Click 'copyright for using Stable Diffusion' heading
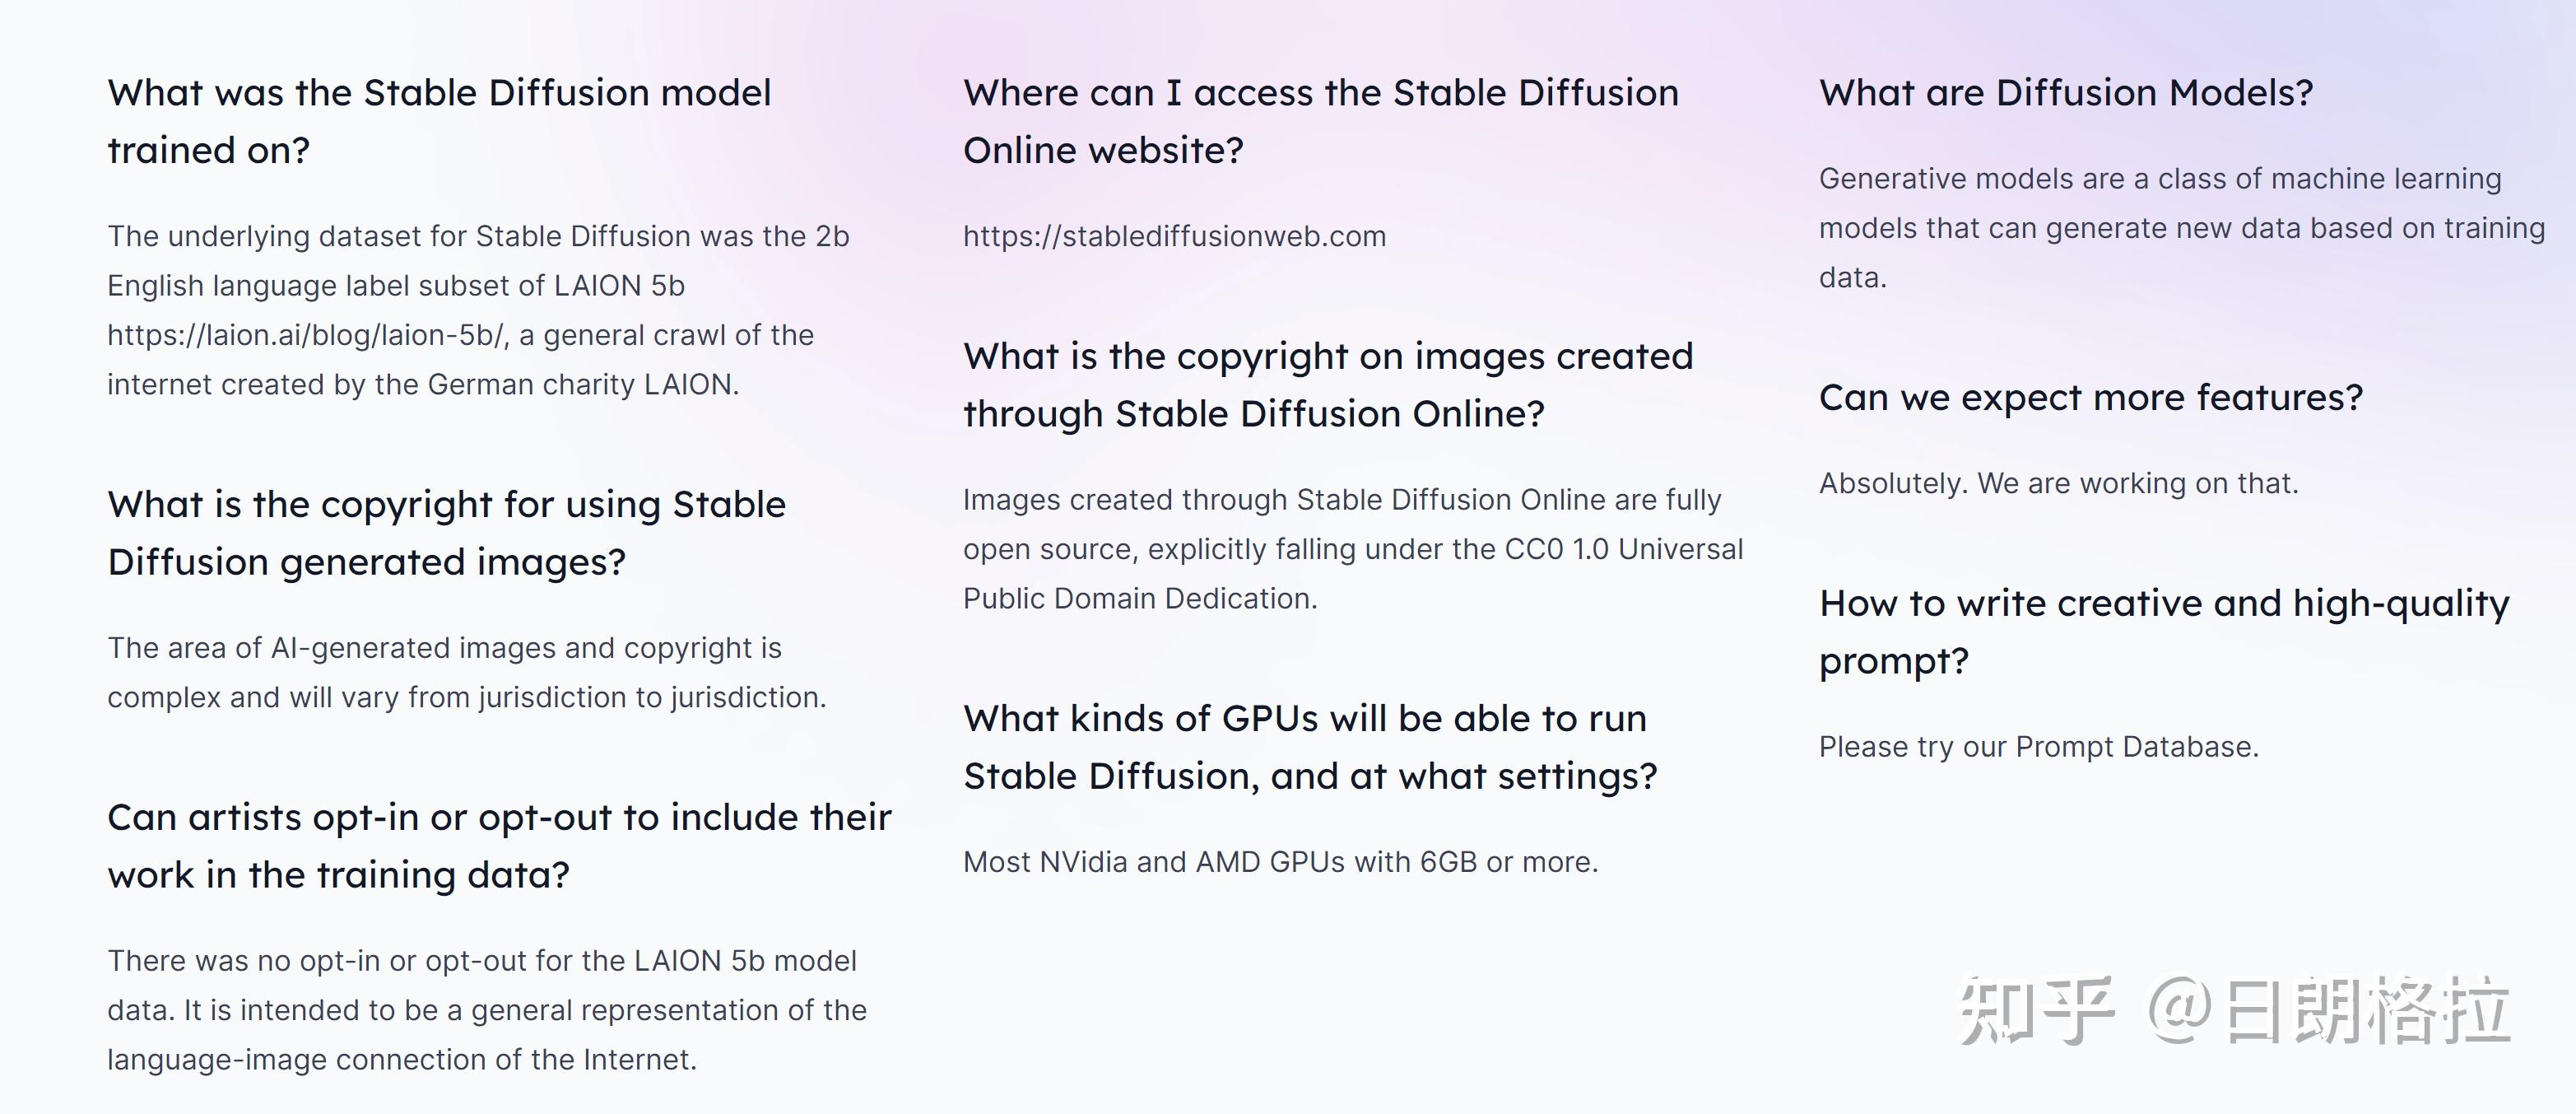 pos(446,533)
